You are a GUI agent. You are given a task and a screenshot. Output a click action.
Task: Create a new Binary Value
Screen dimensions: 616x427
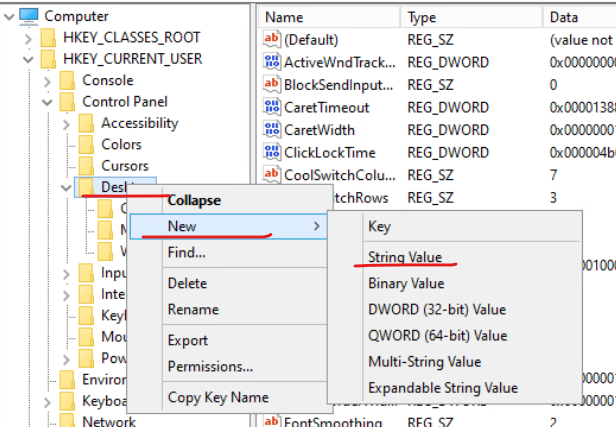pyautogui.click(x=406, y=283)
